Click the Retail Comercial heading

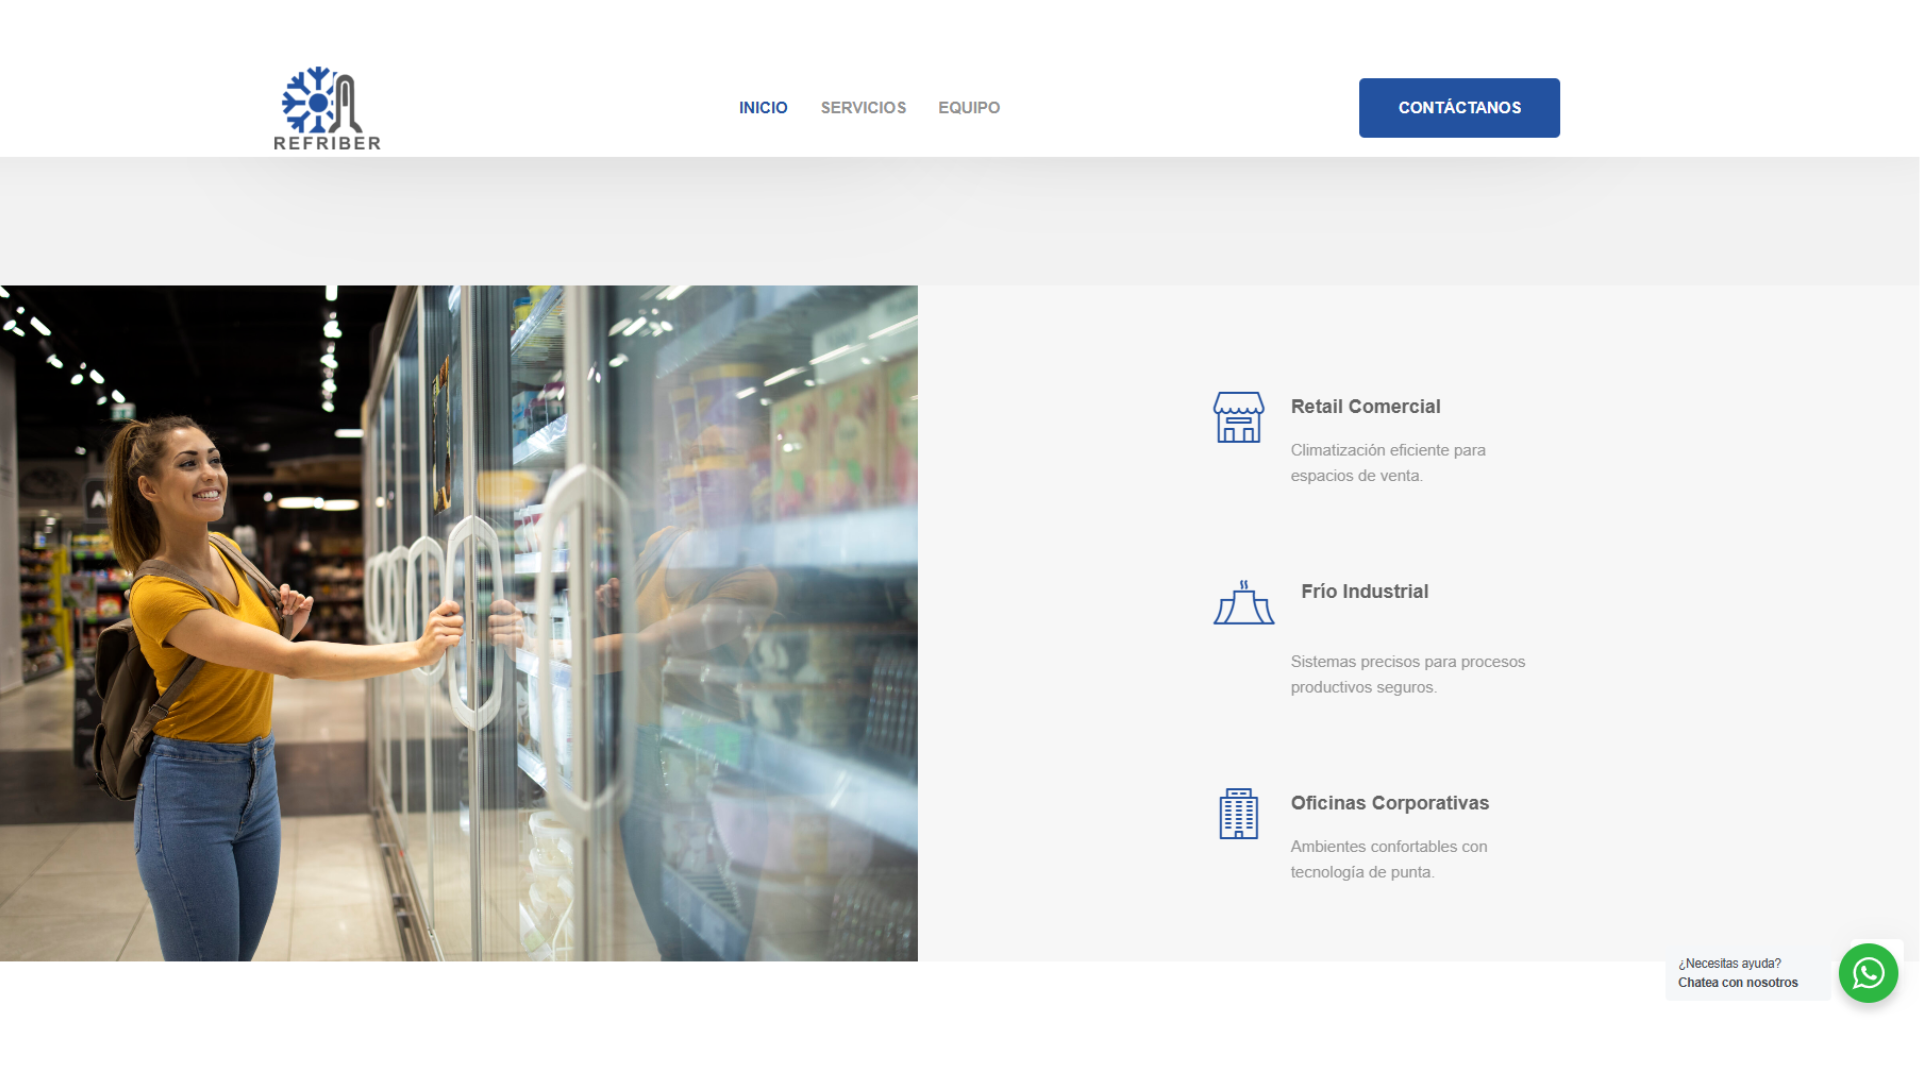tap(1365, 407)
